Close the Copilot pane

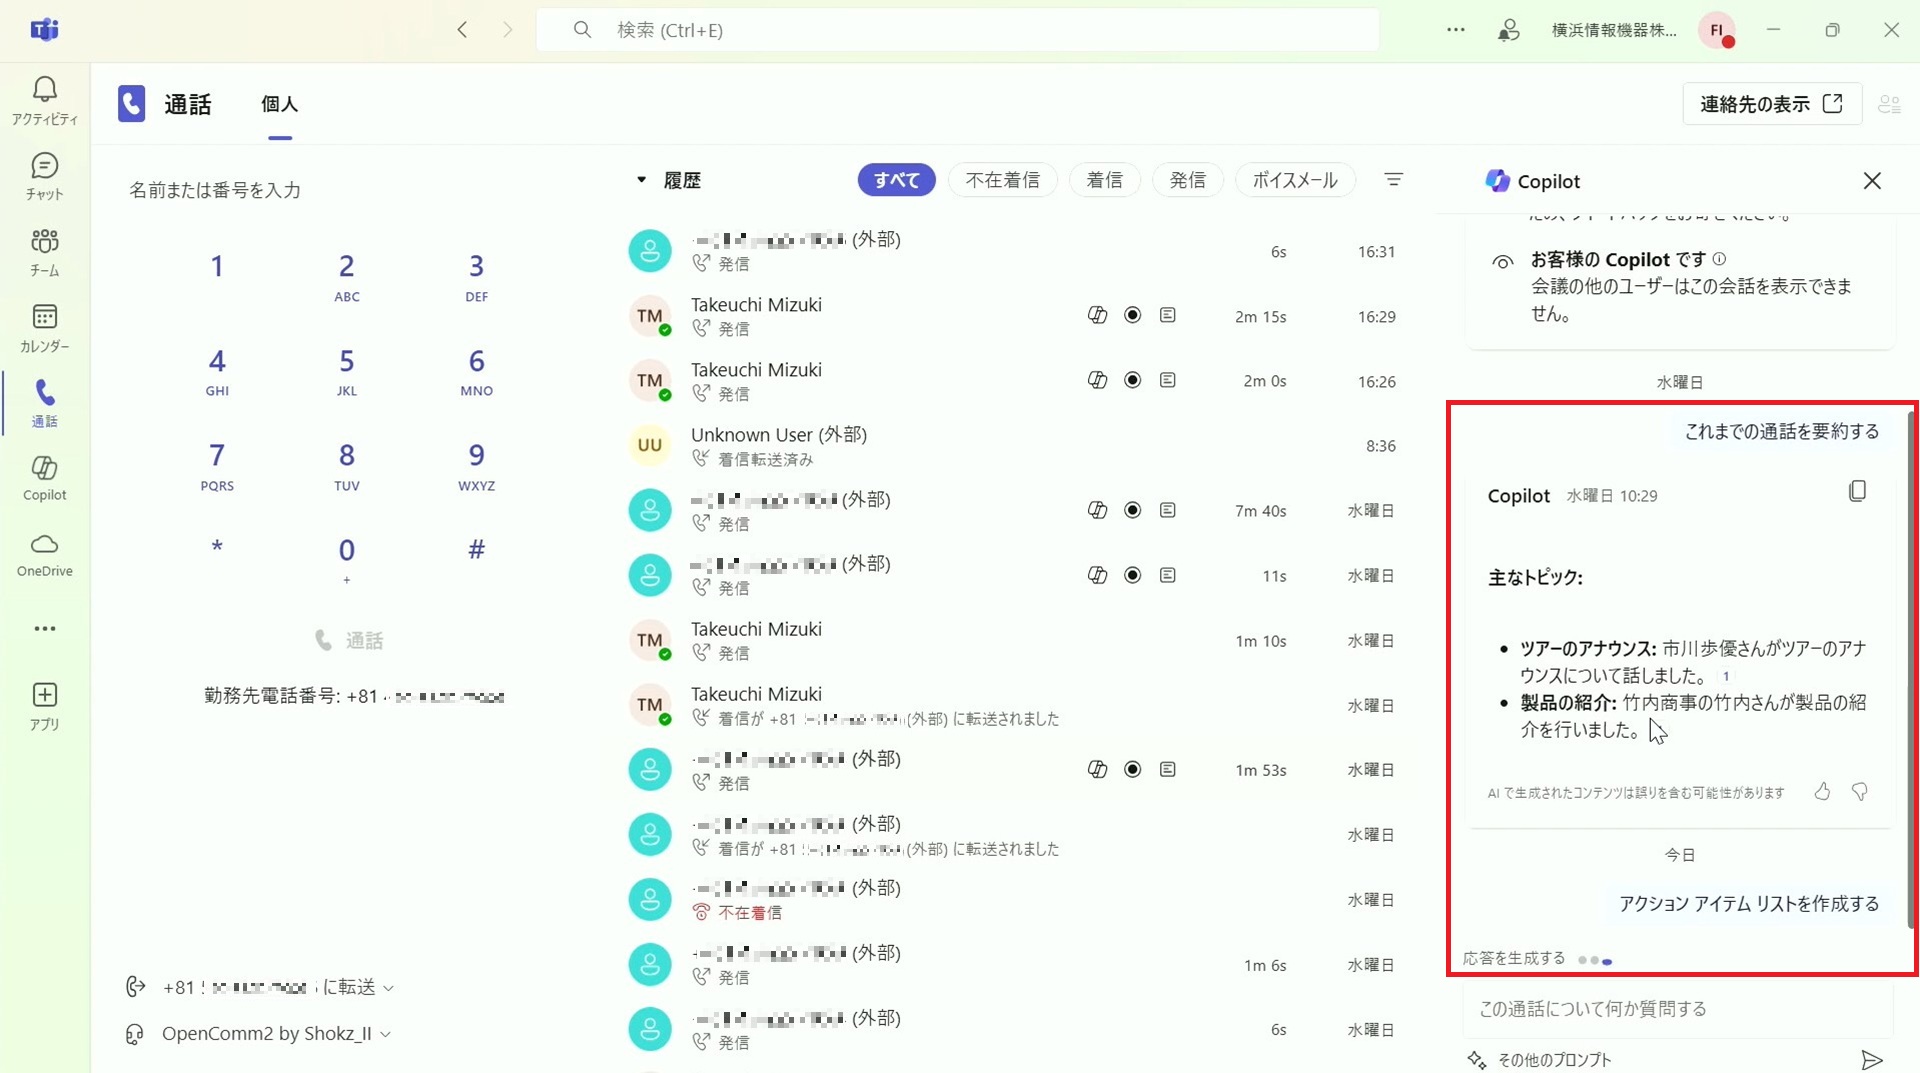tap(1872, 181)
